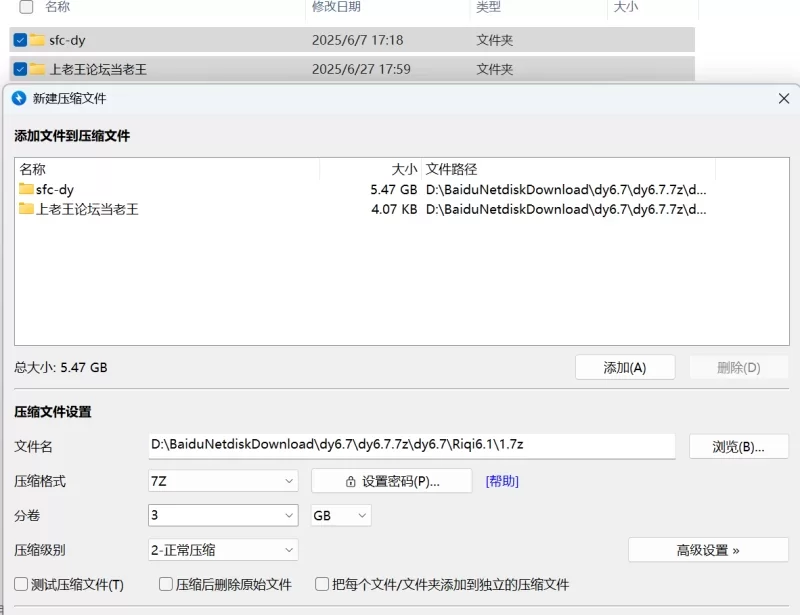Click the 2025/6/27 17:59 date in Explorer

coord(361,69)
